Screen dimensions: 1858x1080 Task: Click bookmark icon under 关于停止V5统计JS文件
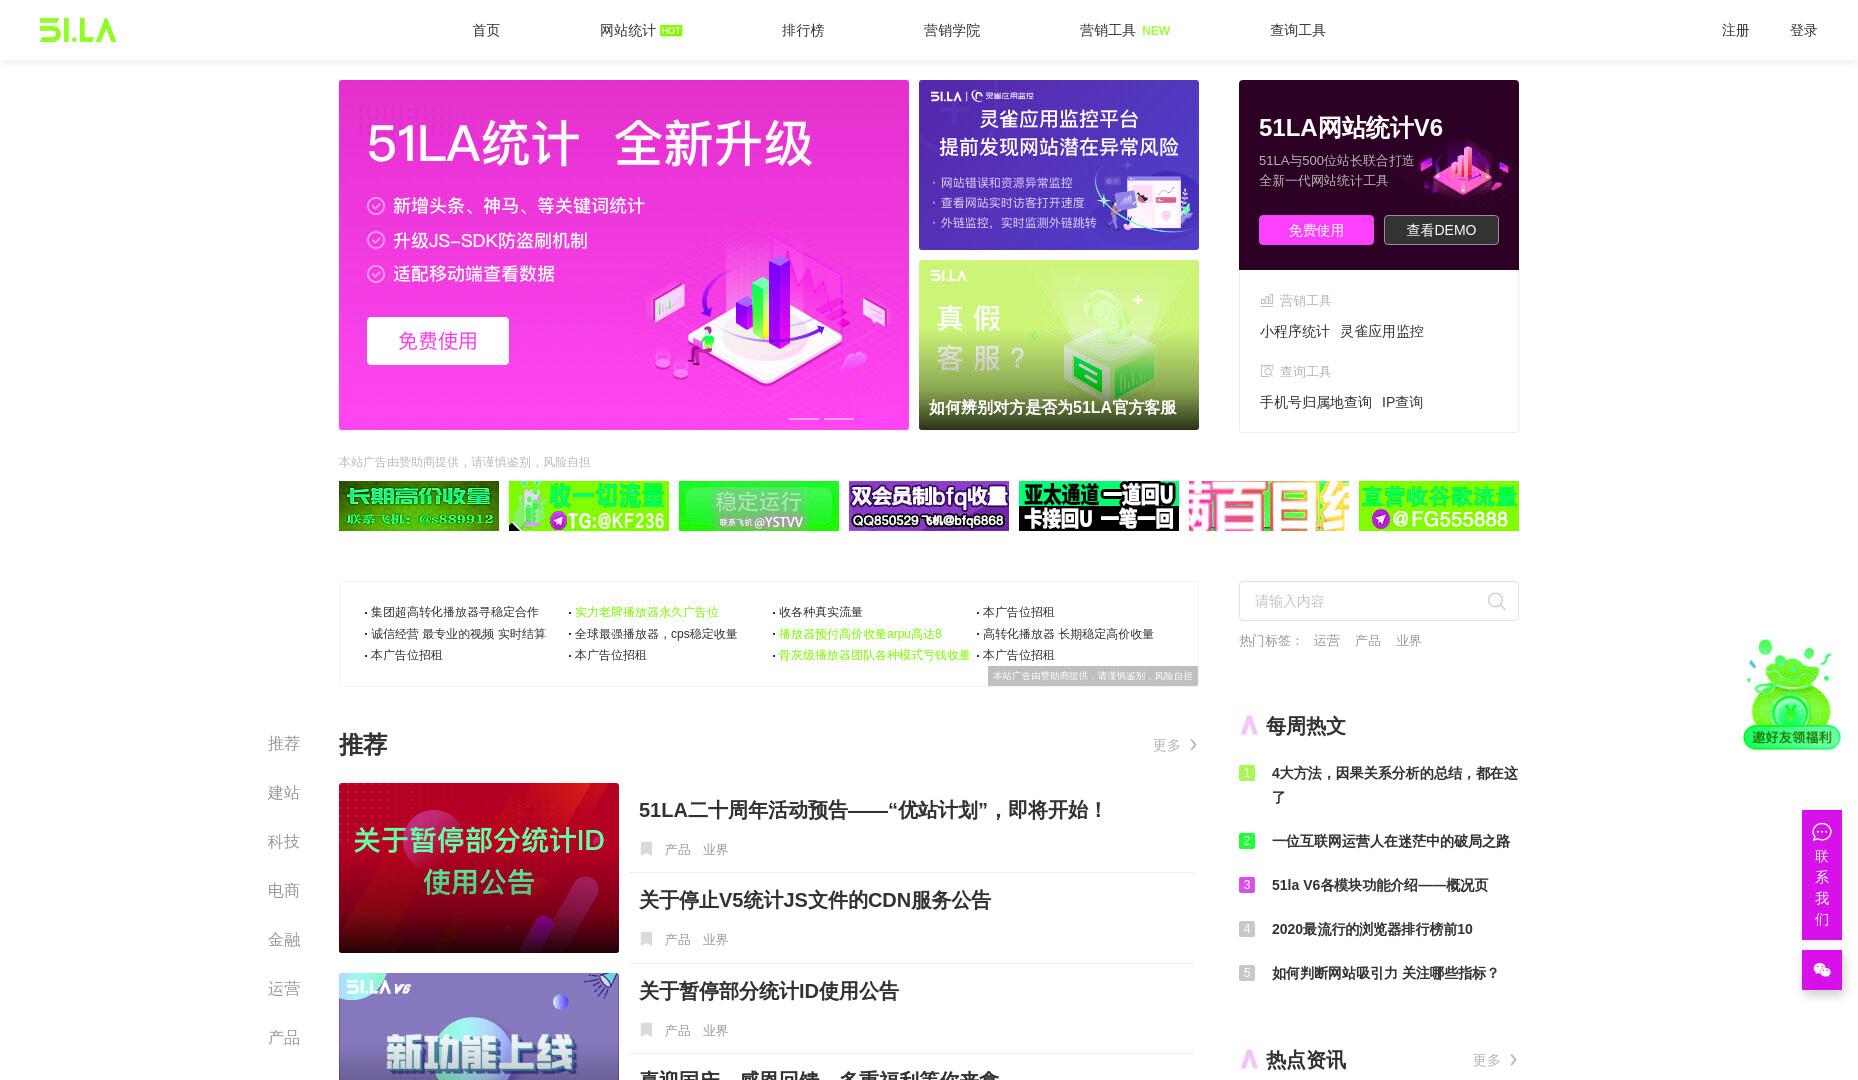pos(646,939)
